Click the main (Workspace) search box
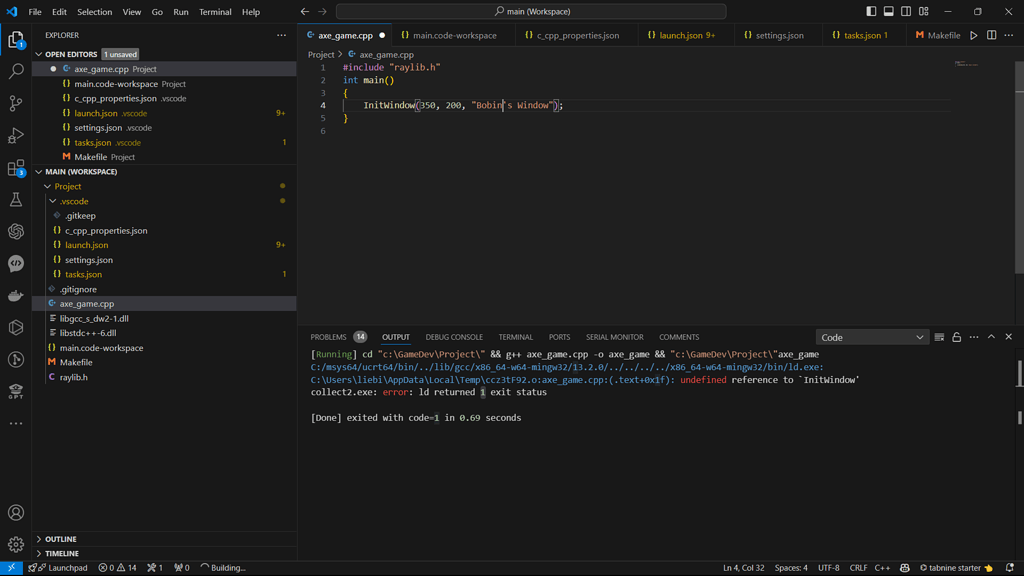This screenshot has width=1024, height=576. point(531,12)
